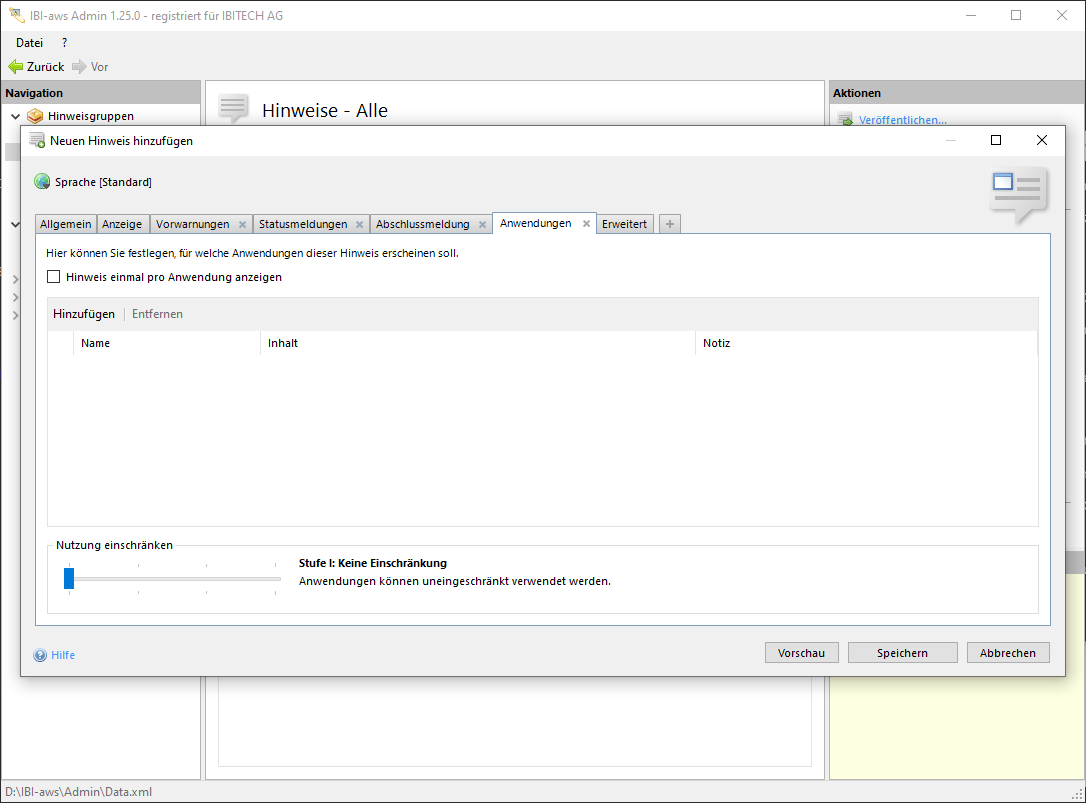1086x803 pixels.
Task: Click the Veröffentlichen icon in Aktionen panel
Action: point(845,120)
